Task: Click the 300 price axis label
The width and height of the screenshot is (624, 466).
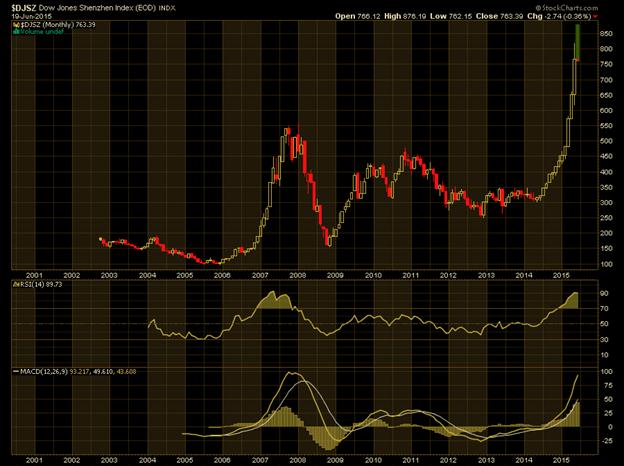Action: tap(606, 203)
